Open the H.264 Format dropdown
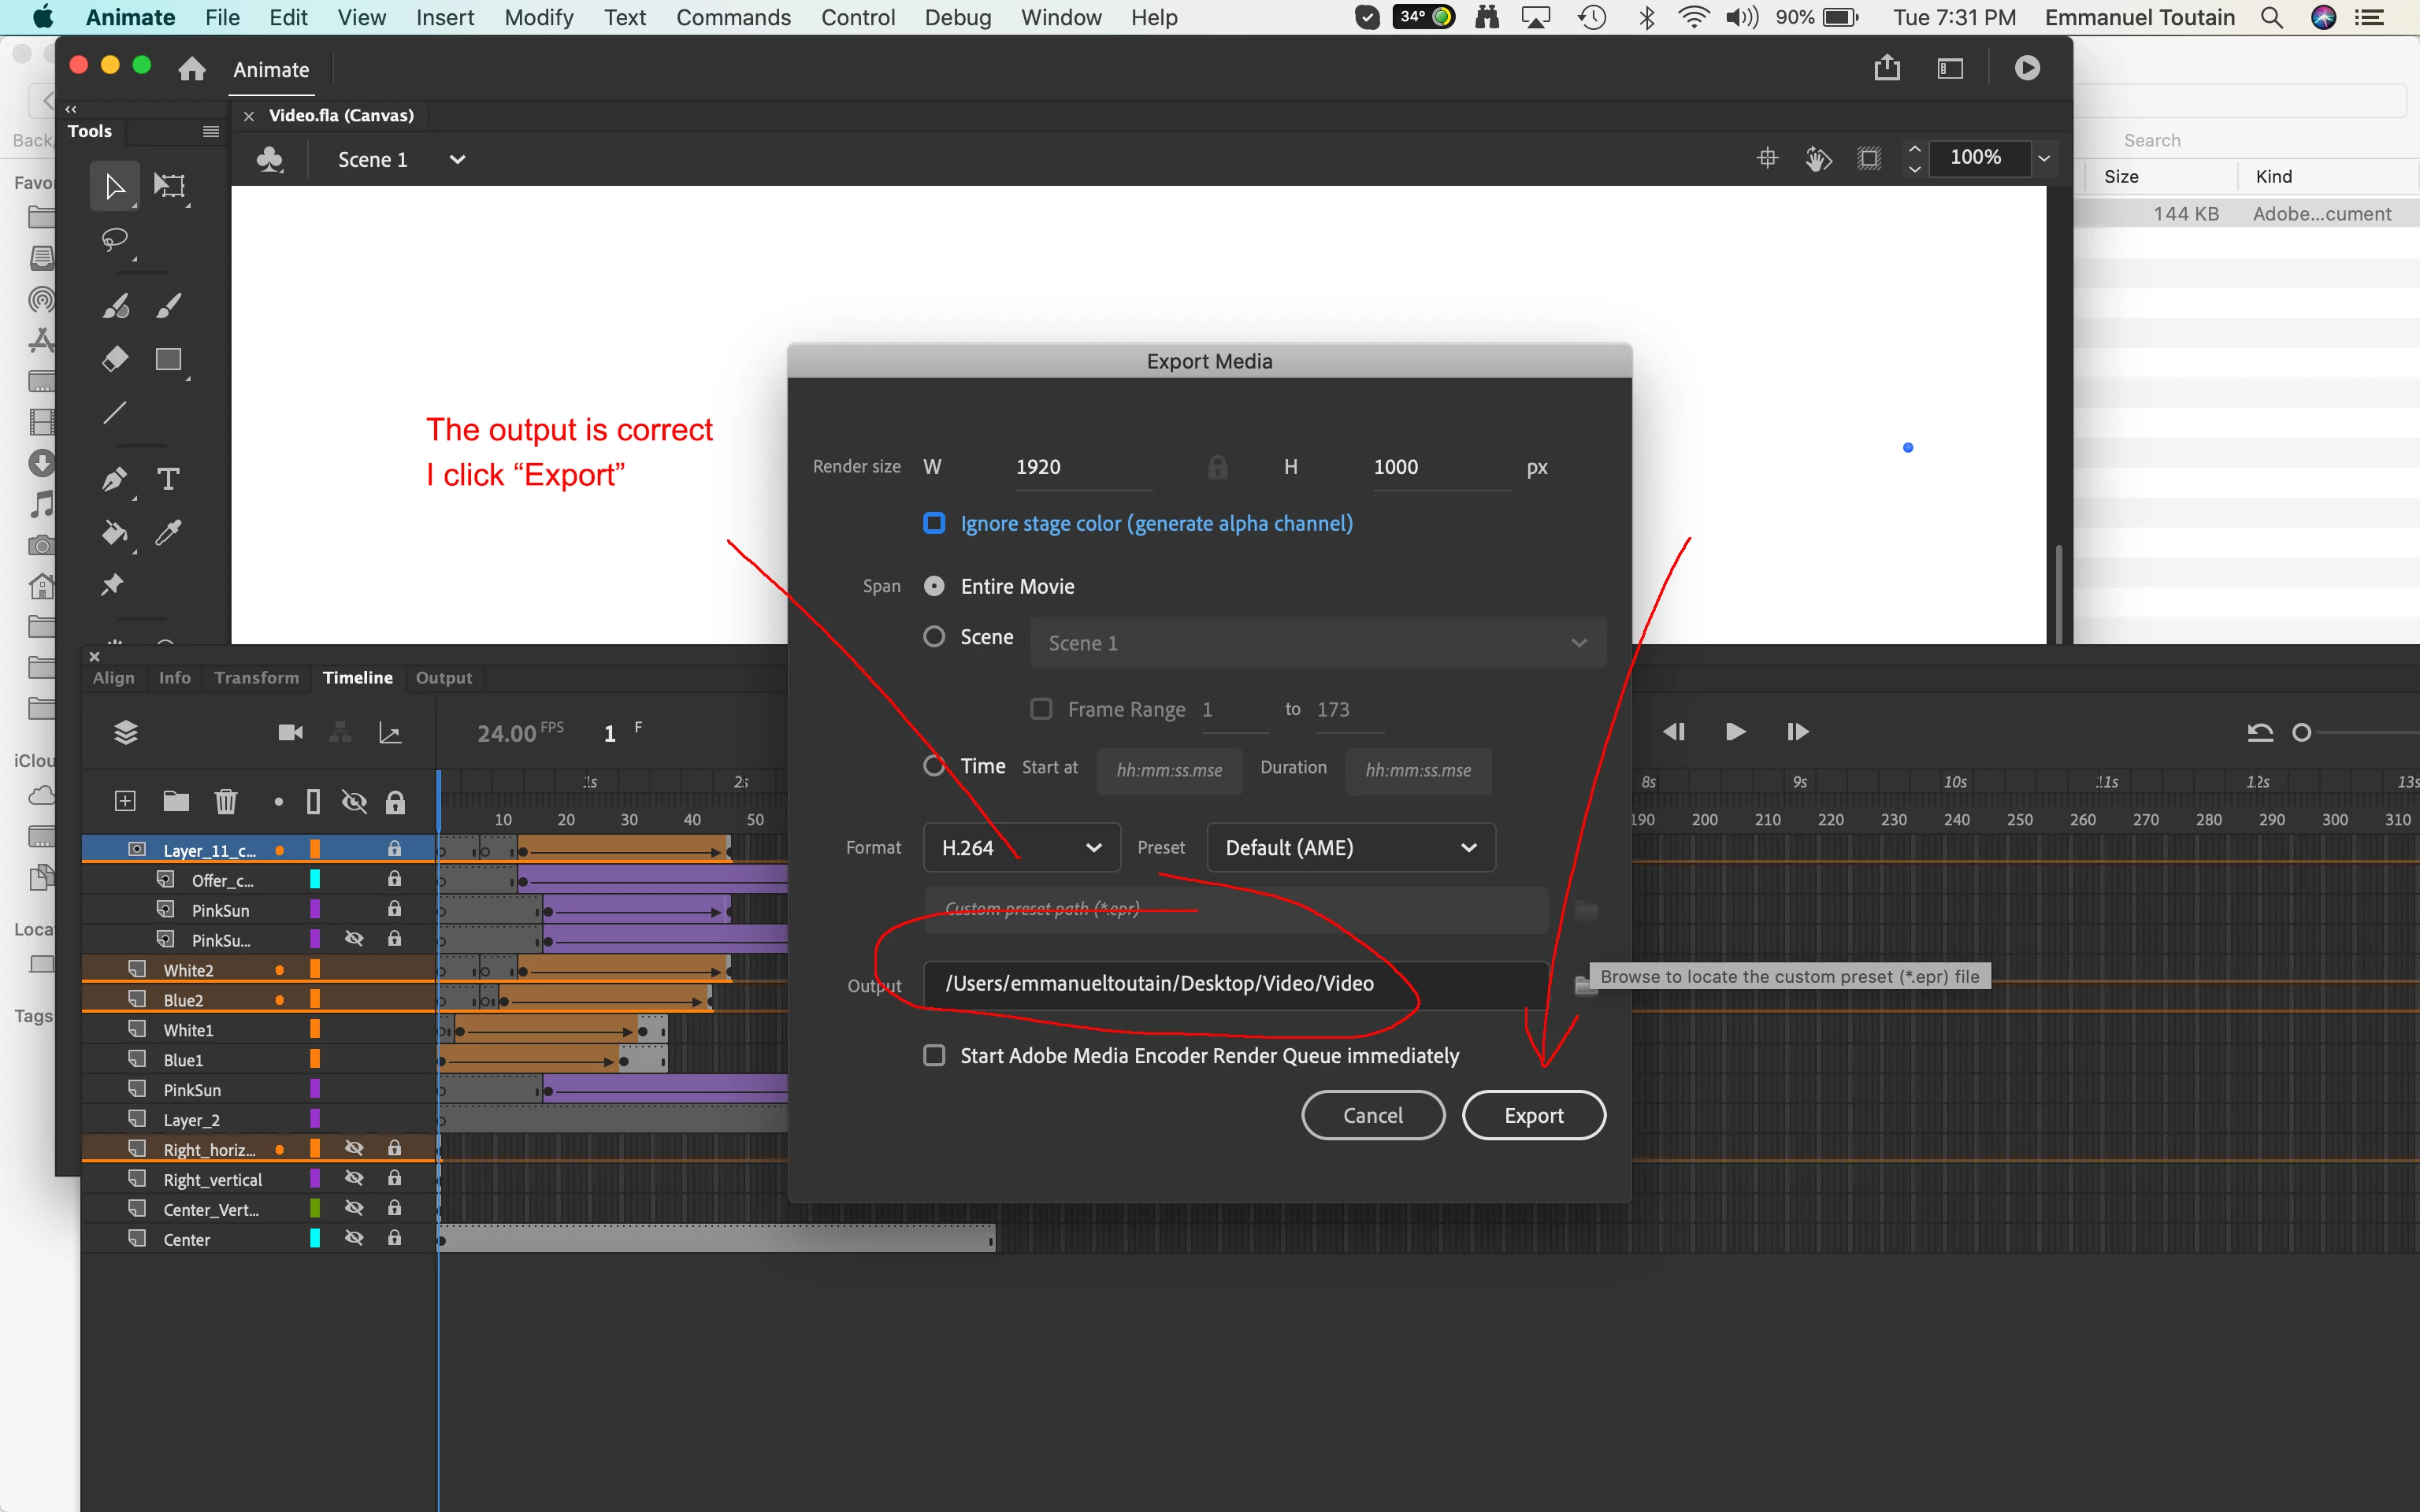The height and width of the screenshot is (1512, 2420). (x=1021, y=848)
